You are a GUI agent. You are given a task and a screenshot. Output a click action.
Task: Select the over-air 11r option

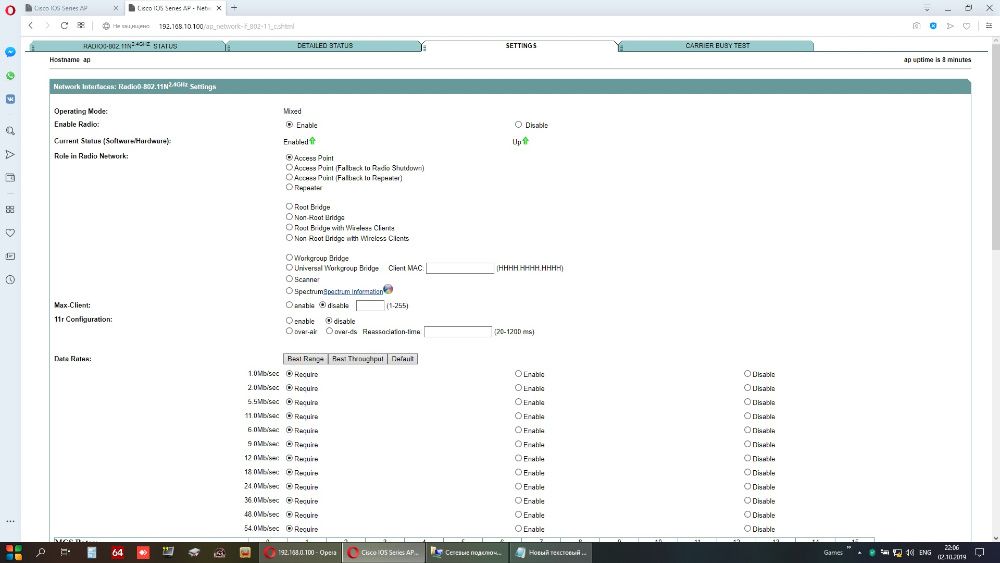pyautogui.click(x=290, y=331)
